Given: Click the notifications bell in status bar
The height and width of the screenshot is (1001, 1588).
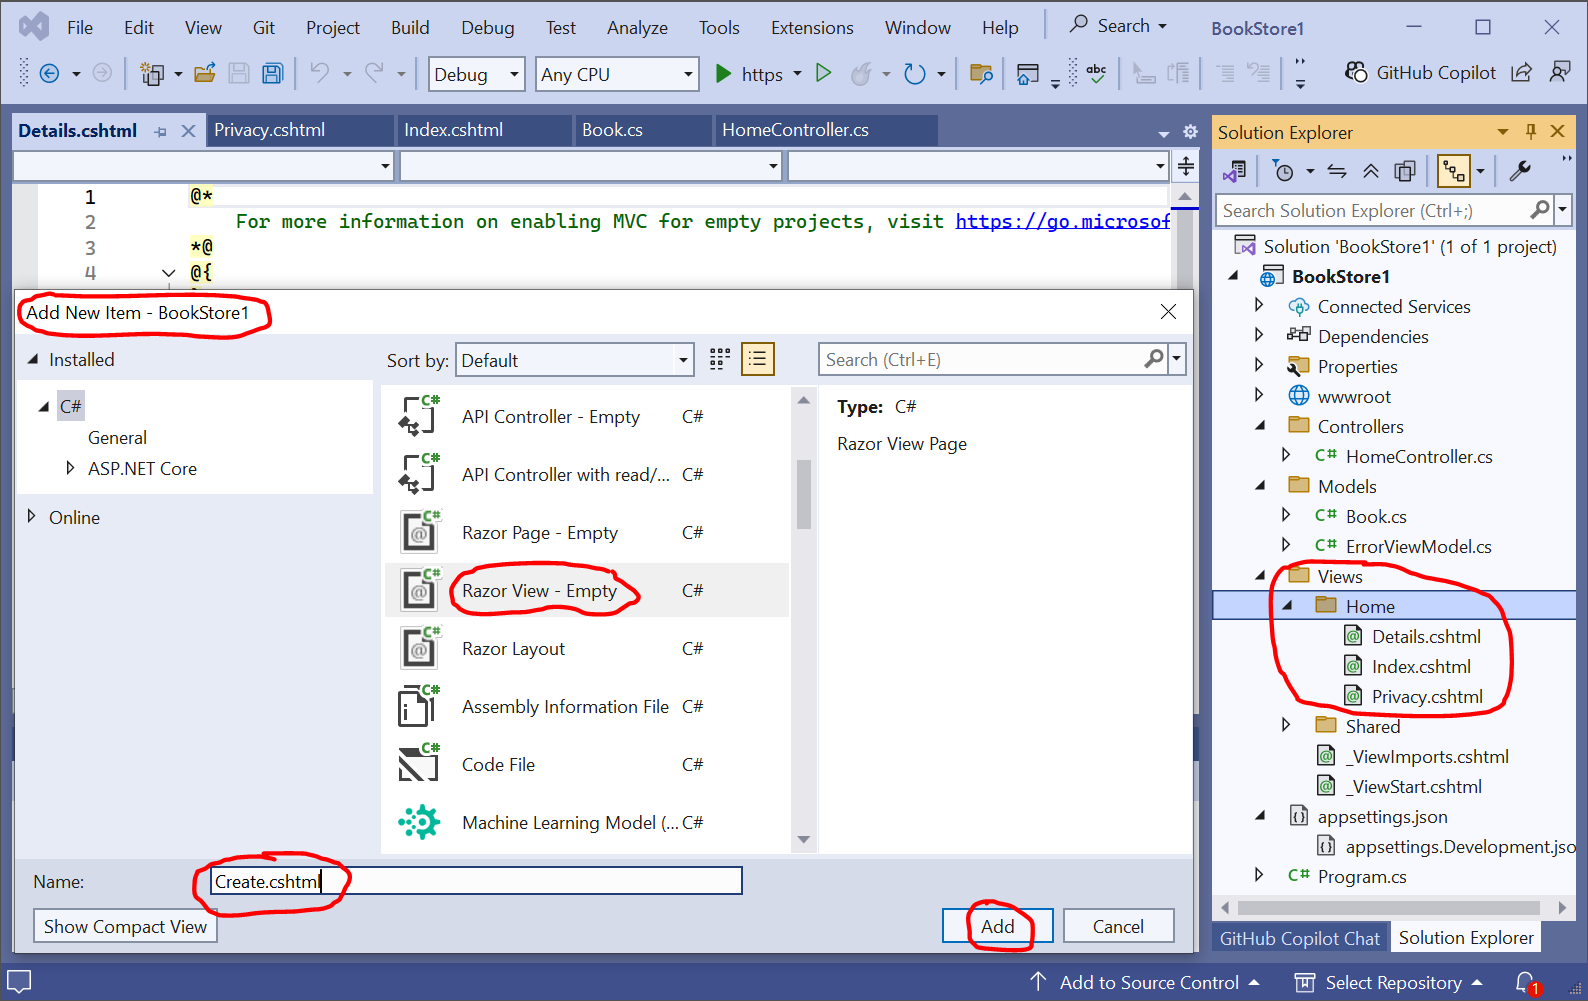Looking at the screenshot, I should 1526,982.
